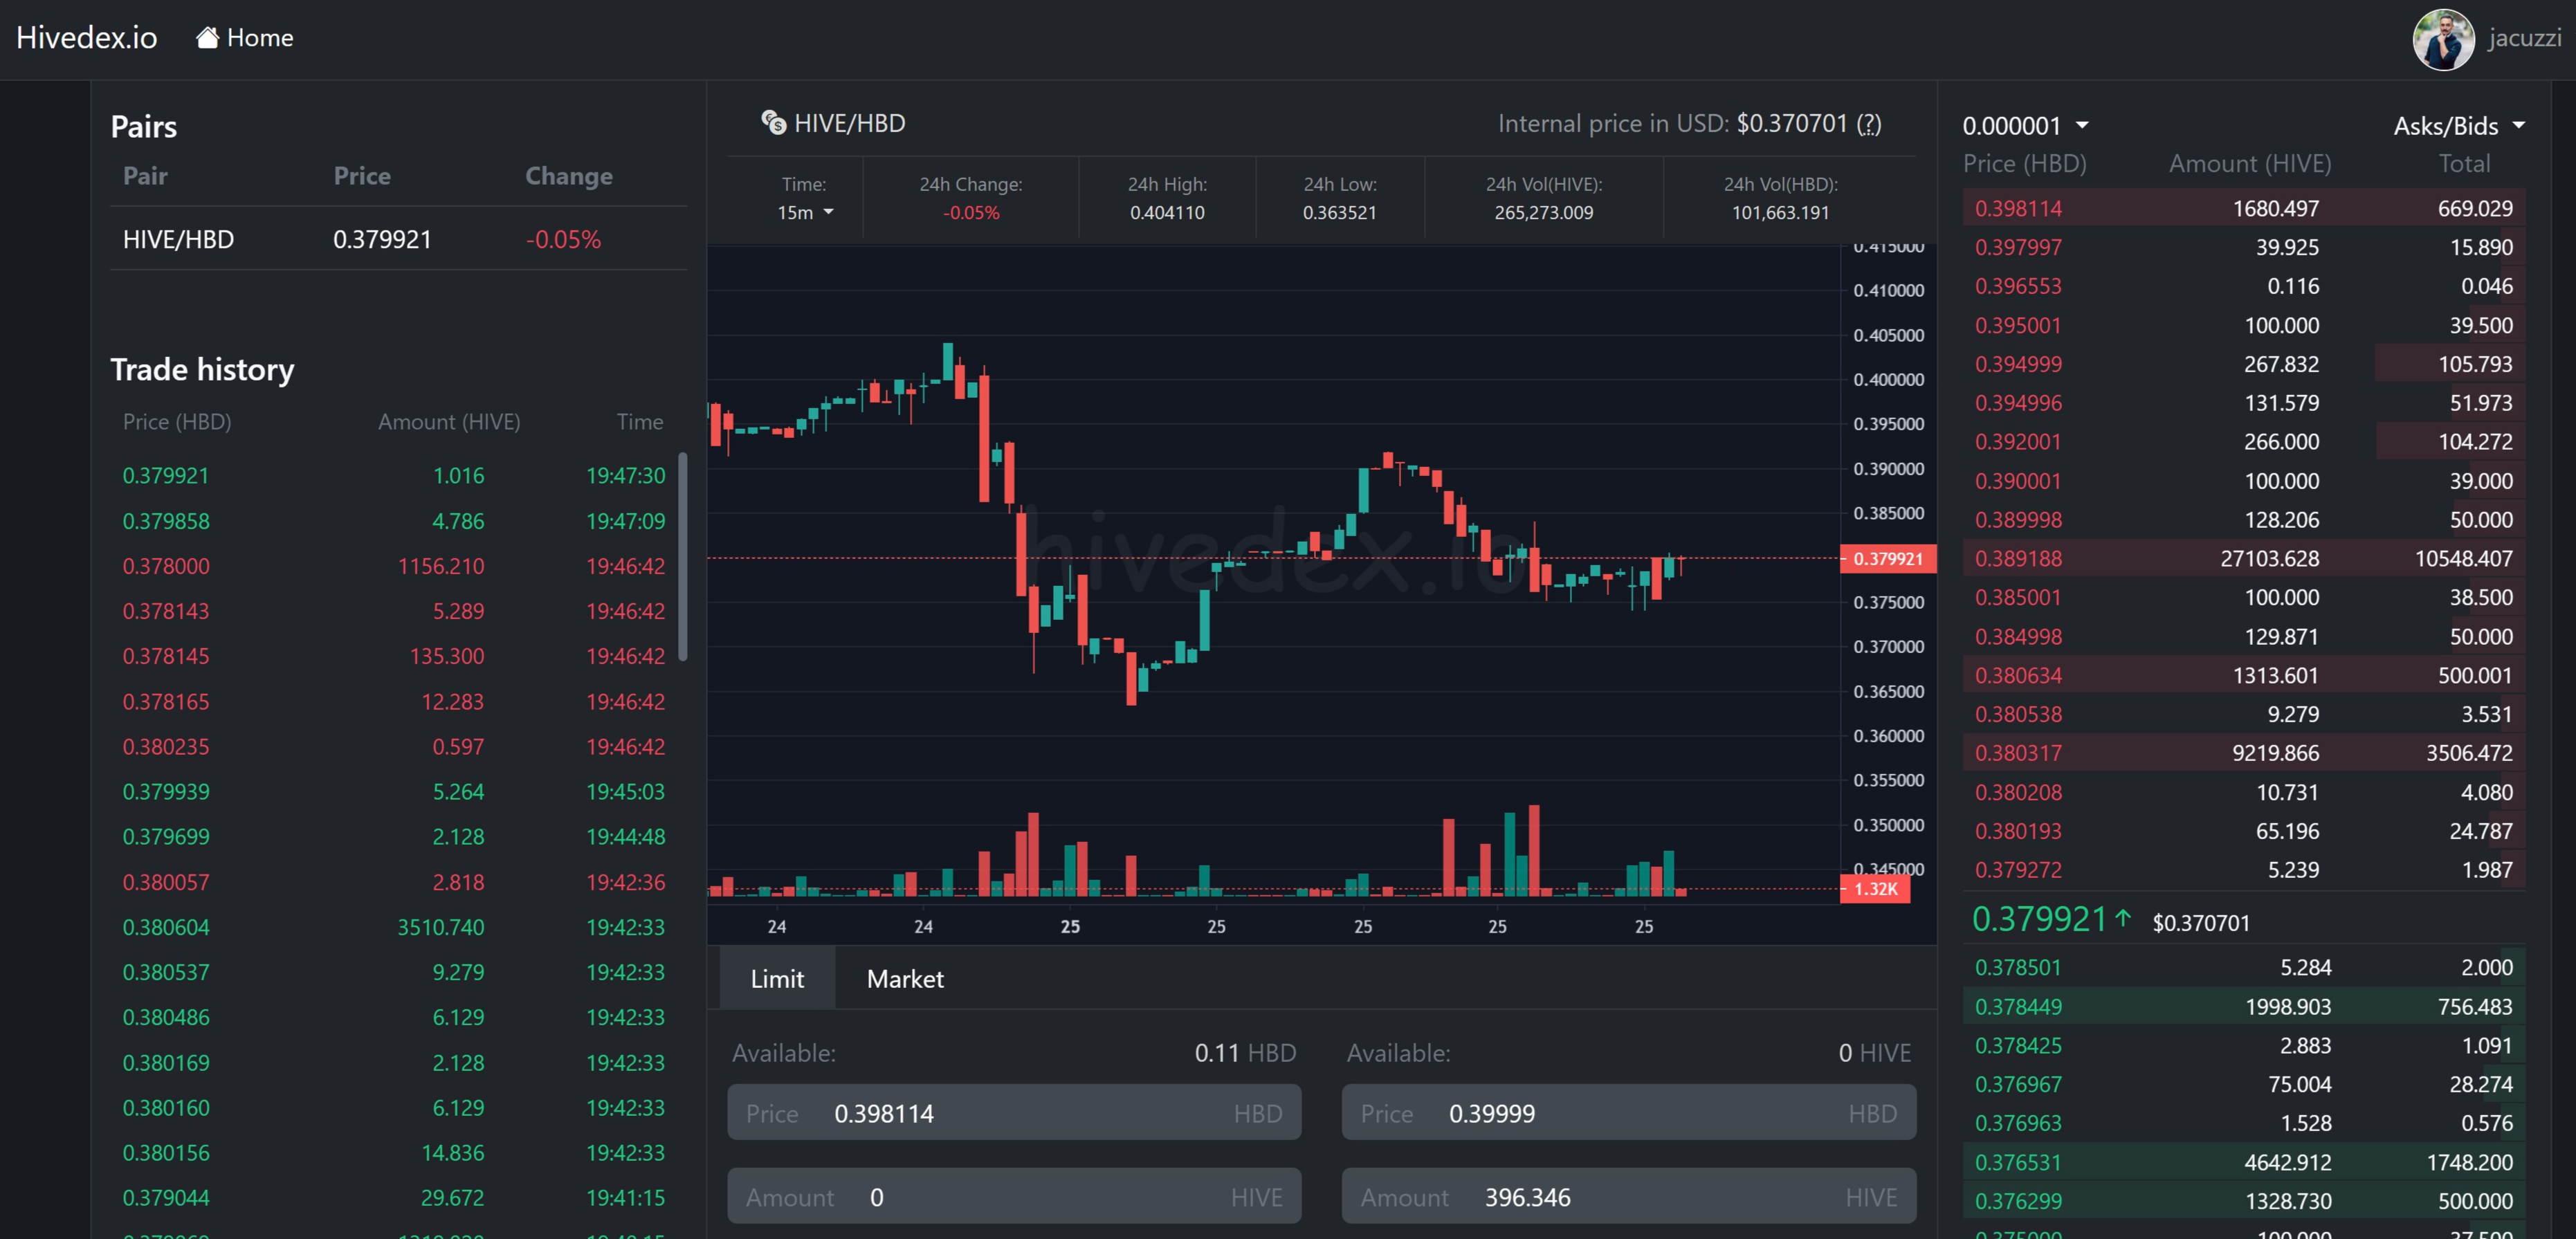Select ask order at 0.389188
Screen dimensions: 2576x1239
(2243, 558)
